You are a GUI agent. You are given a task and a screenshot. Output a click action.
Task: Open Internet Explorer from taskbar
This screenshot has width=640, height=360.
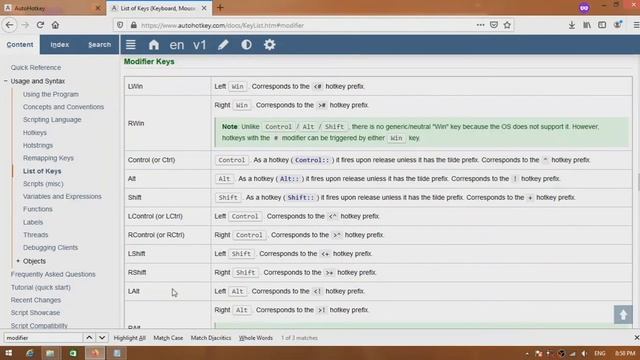(x=29, y=353)
